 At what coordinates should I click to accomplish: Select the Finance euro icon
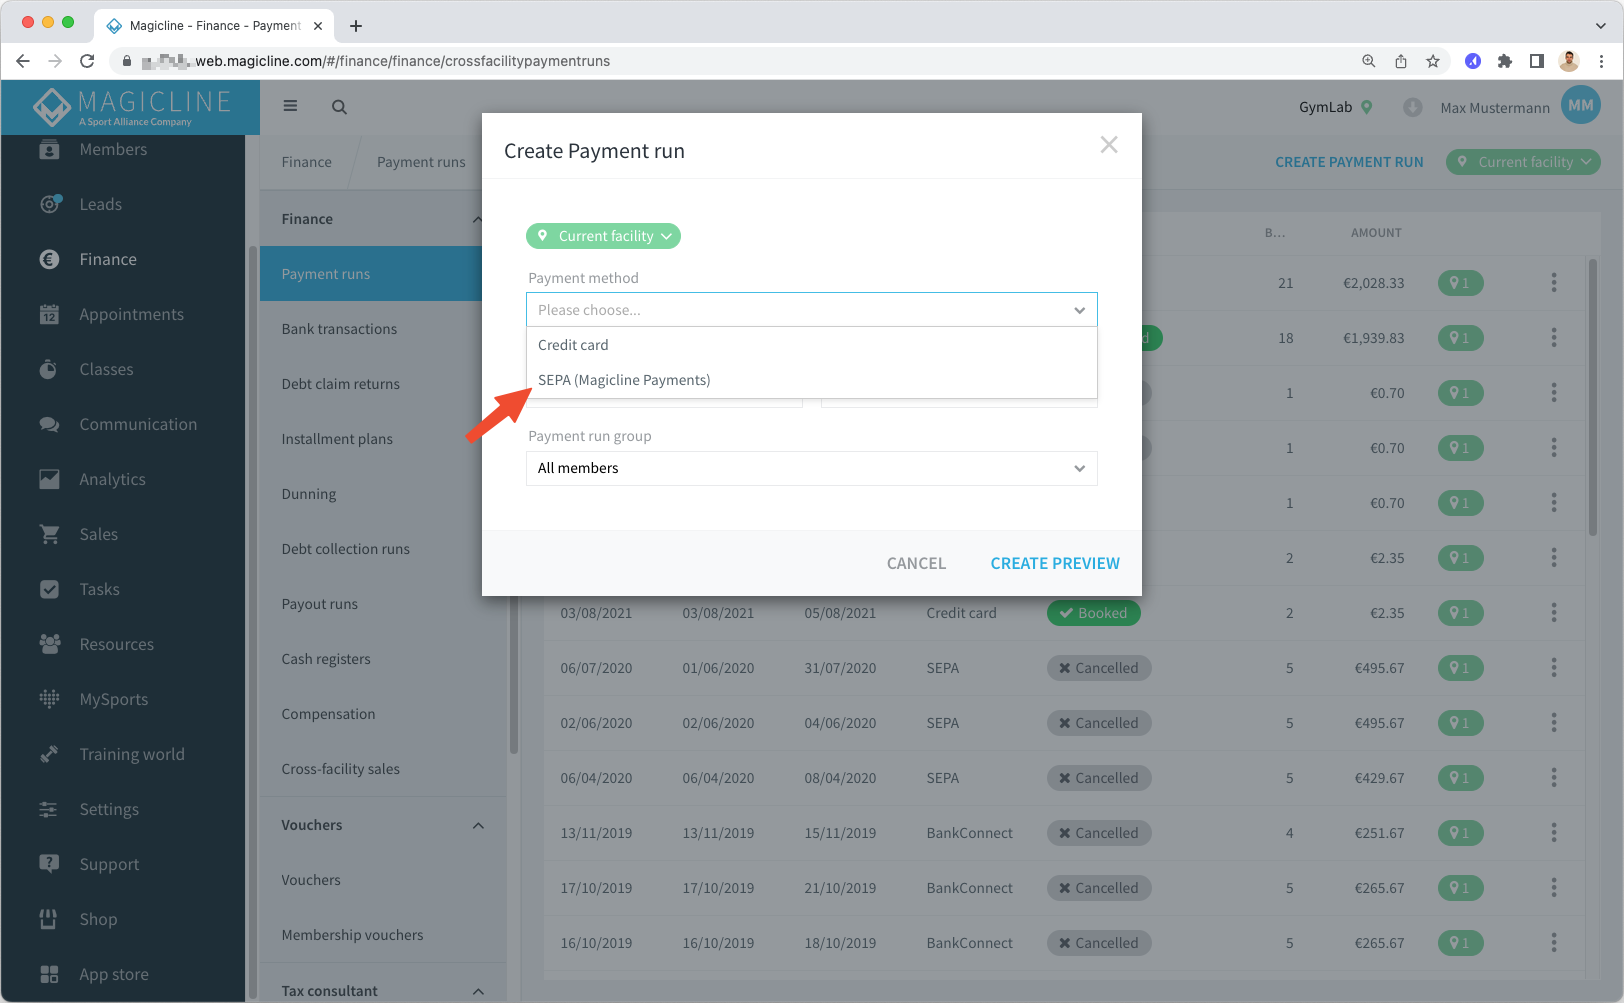(x=49, y=259)
